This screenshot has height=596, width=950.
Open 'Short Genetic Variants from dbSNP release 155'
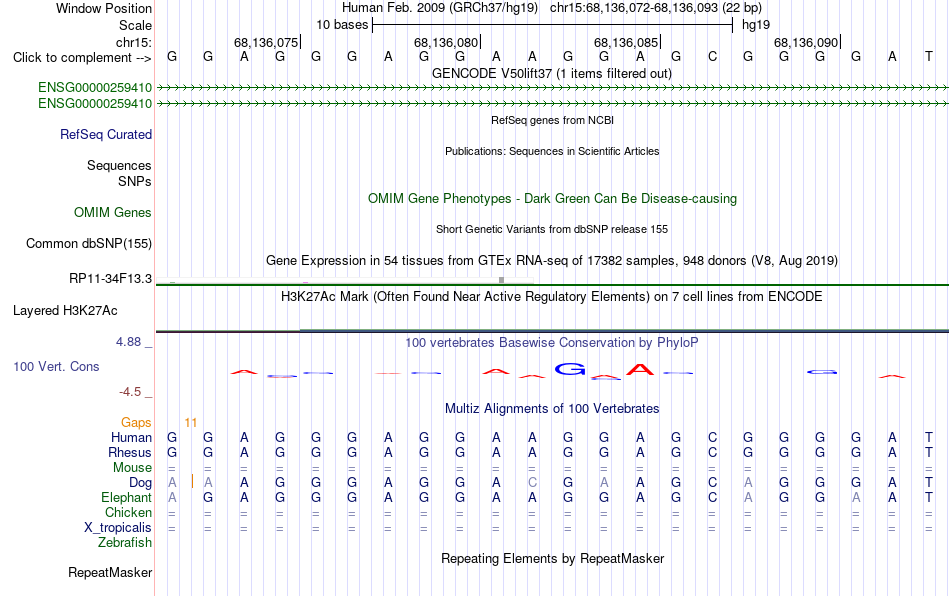pos(552,229)
